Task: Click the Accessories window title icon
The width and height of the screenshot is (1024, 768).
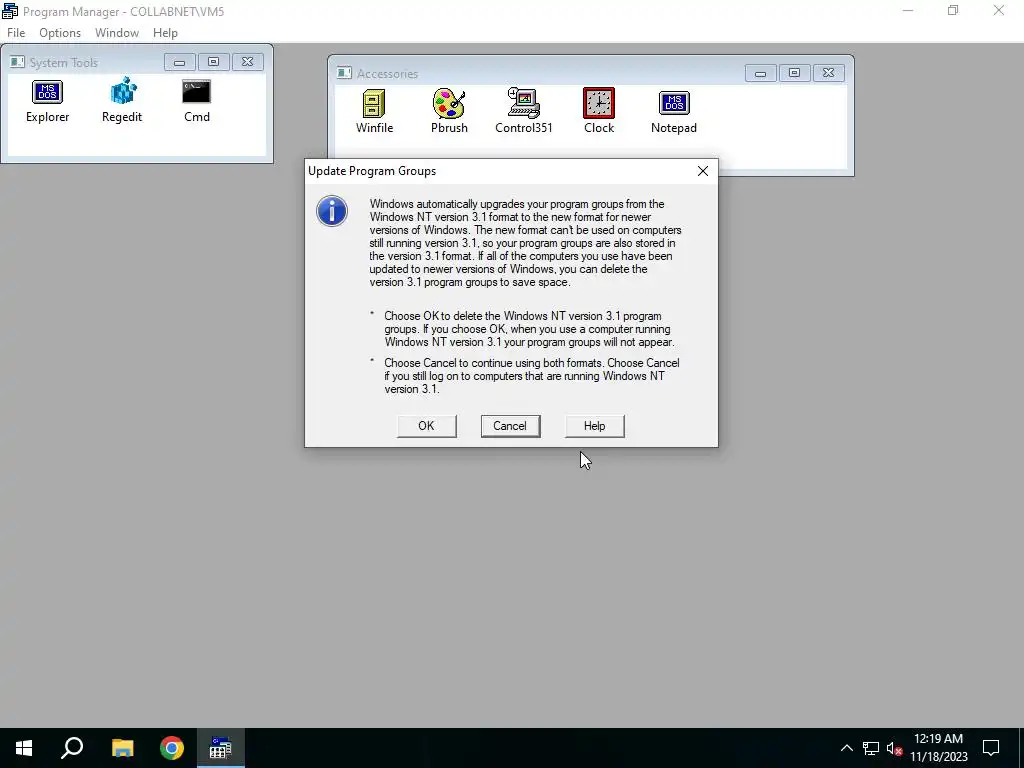Action: 344,73
